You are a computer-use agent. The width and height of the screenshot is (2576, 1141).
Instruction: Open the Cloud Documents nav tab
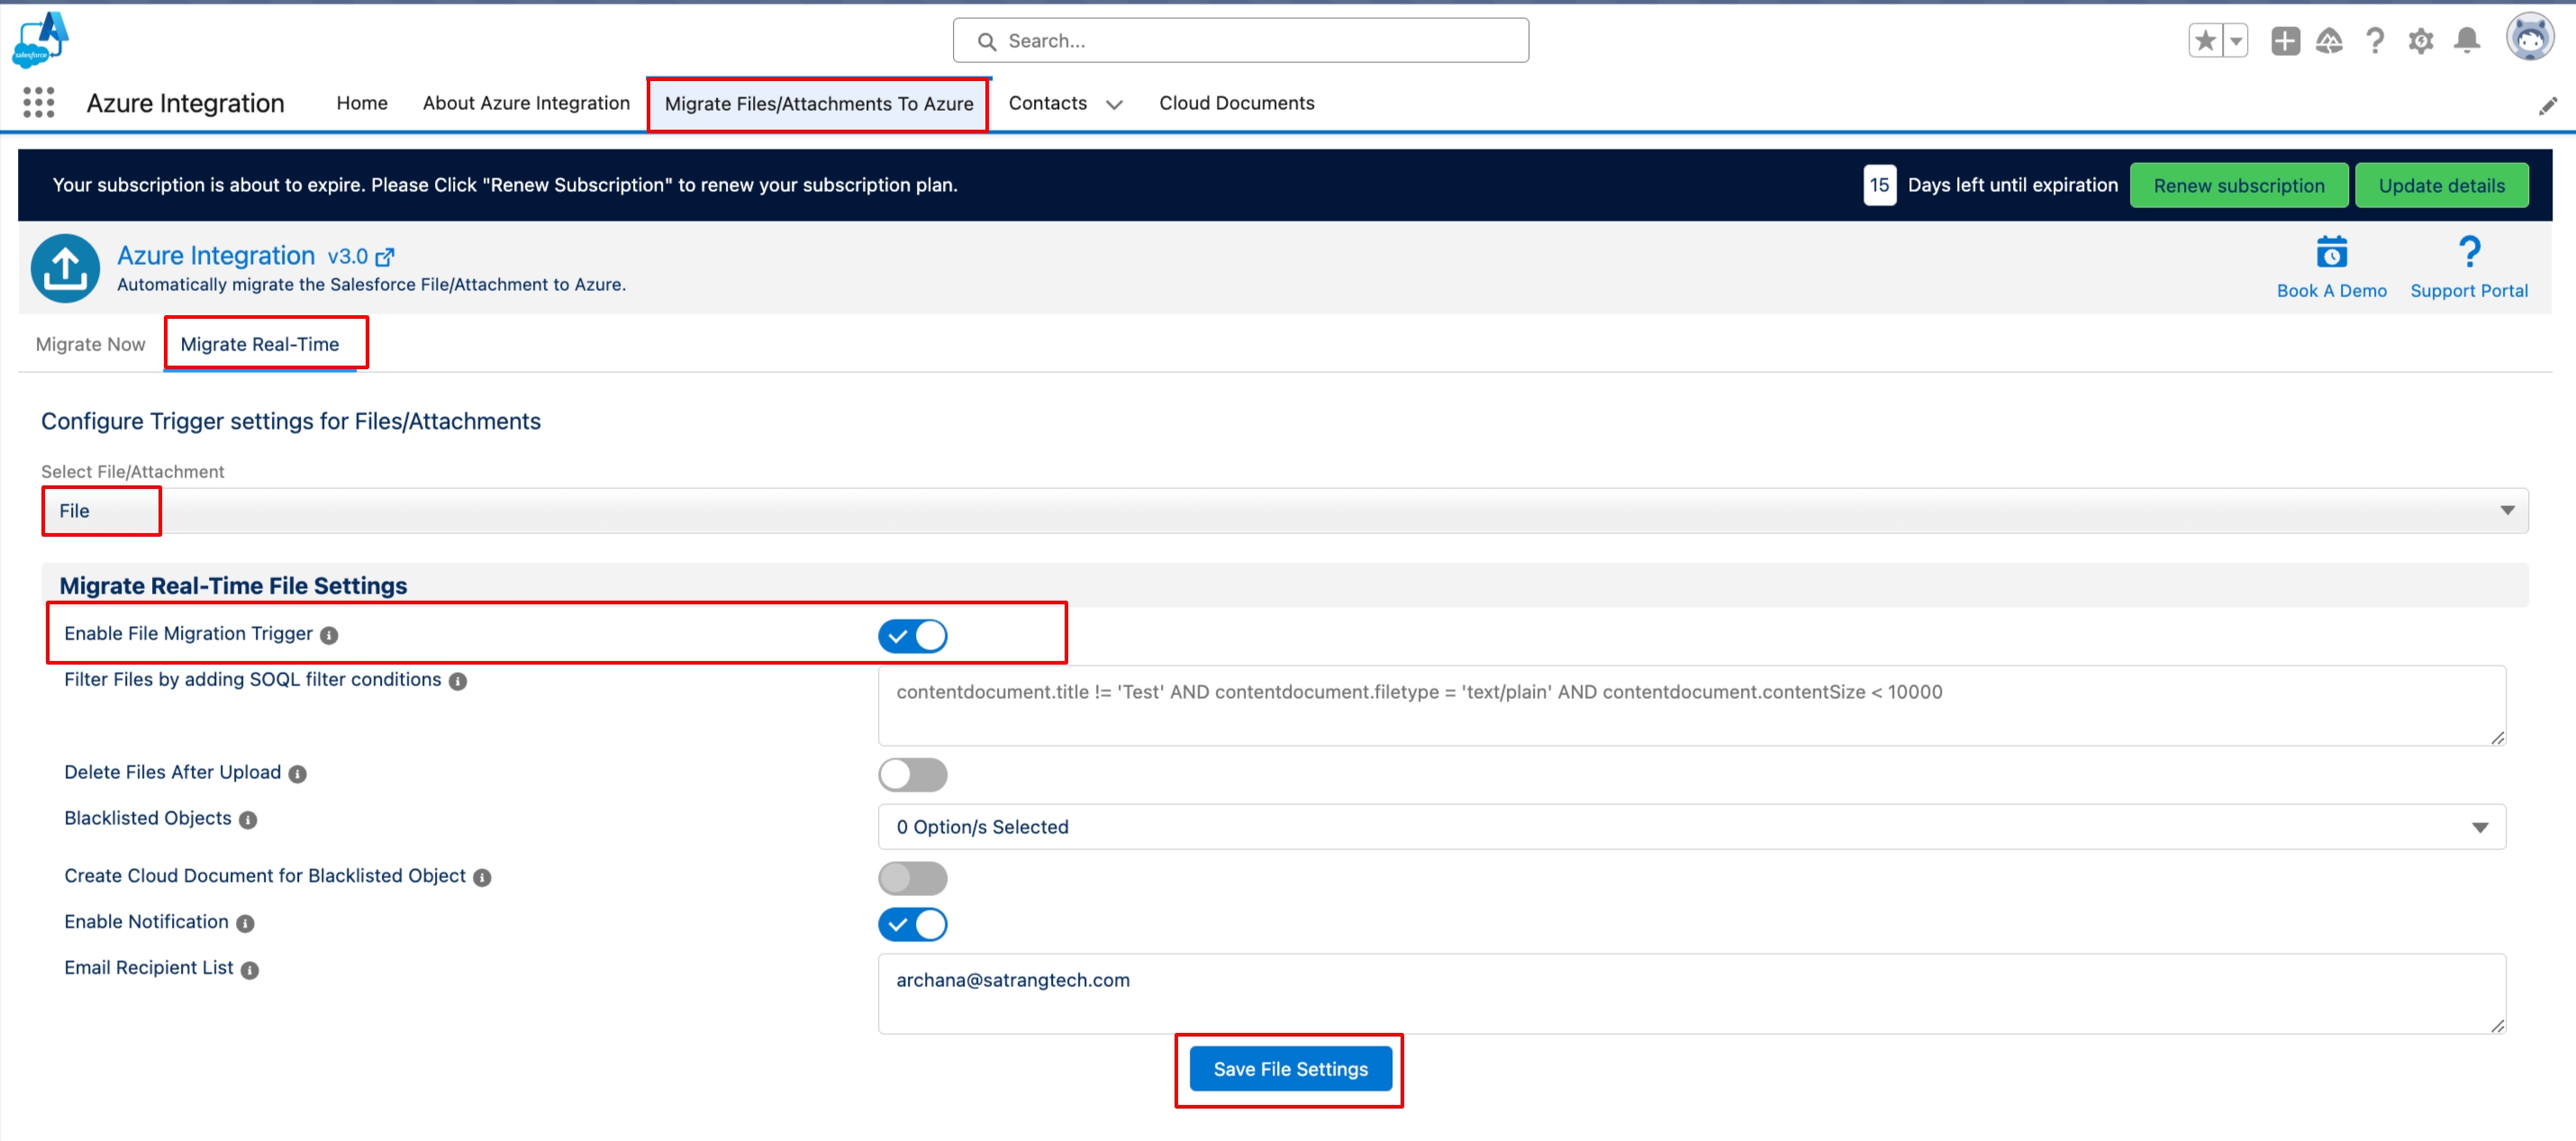click(1236, 103)
